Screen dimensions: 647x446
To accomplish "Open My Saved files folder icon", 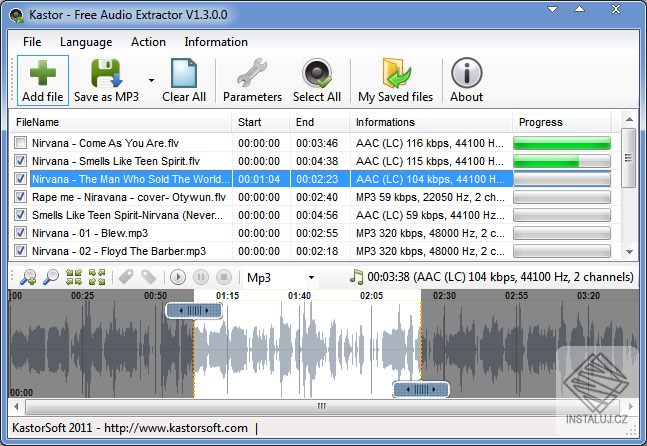I will (x=395, y=73).
